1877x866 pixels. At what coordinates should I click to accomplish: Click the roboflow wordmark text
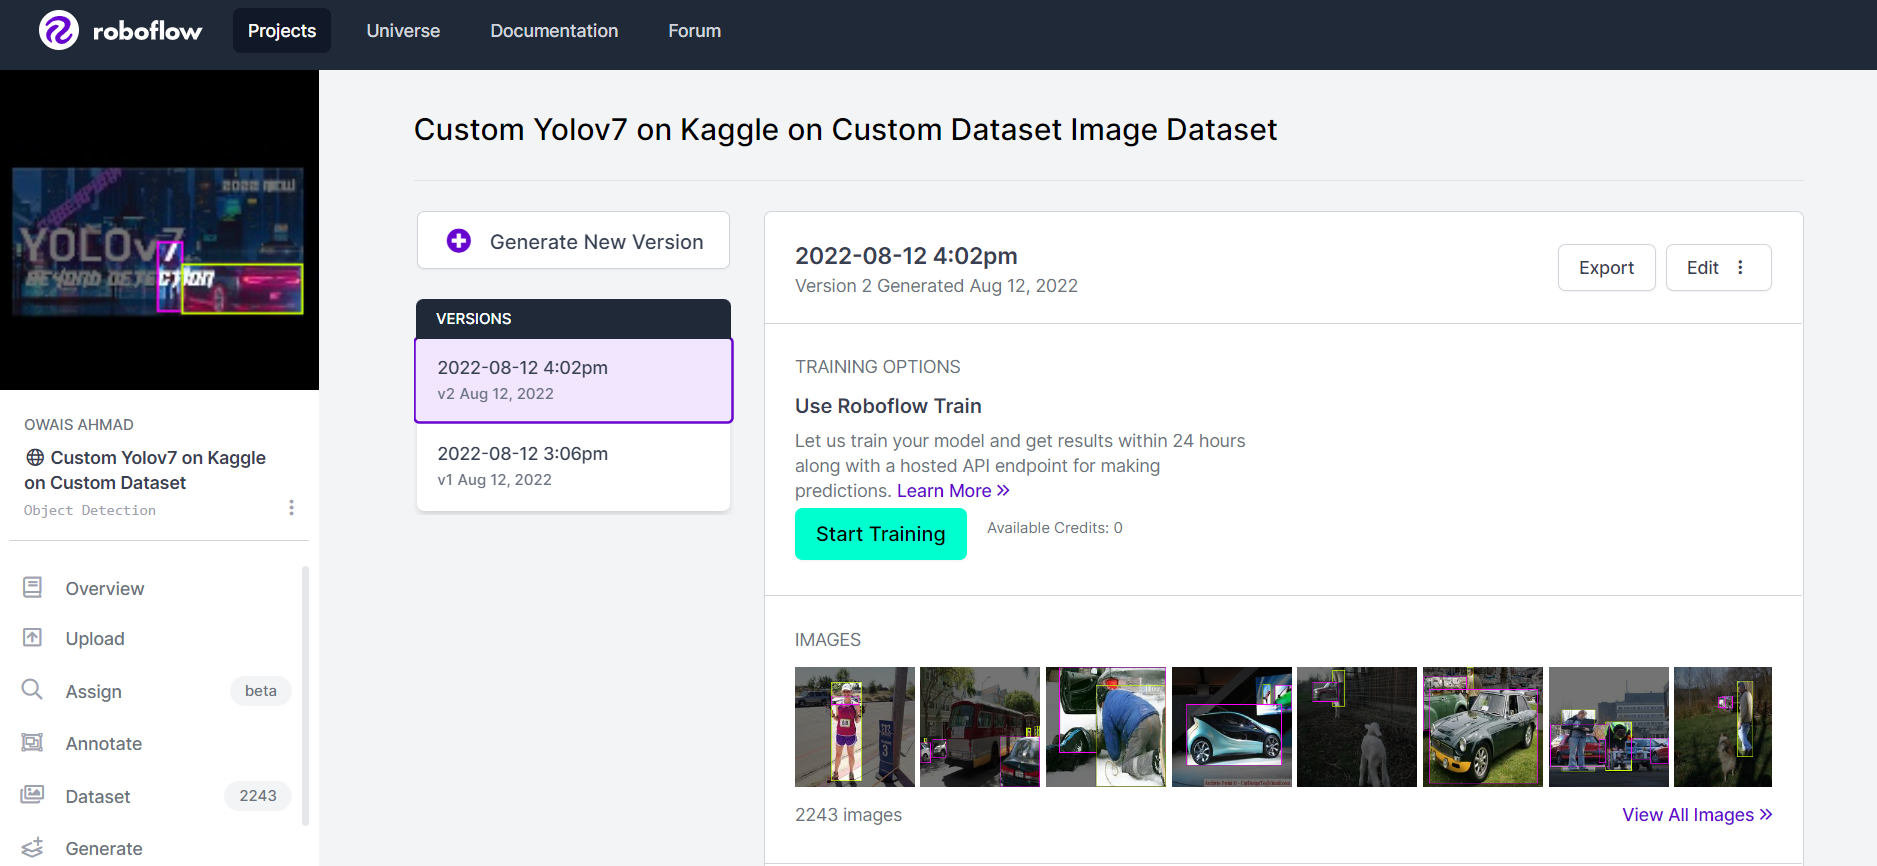[147, 31]
